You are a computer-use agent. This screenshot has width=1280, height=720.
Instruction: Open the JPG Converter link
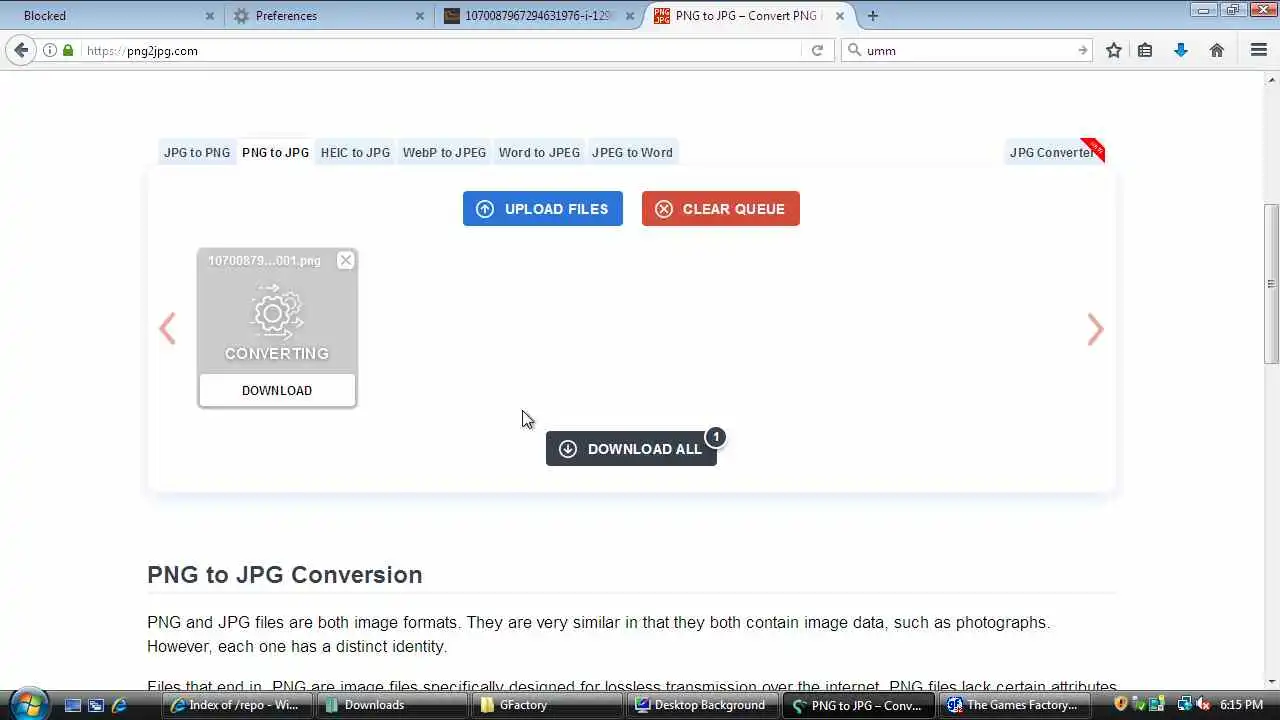click(1055, 152)
